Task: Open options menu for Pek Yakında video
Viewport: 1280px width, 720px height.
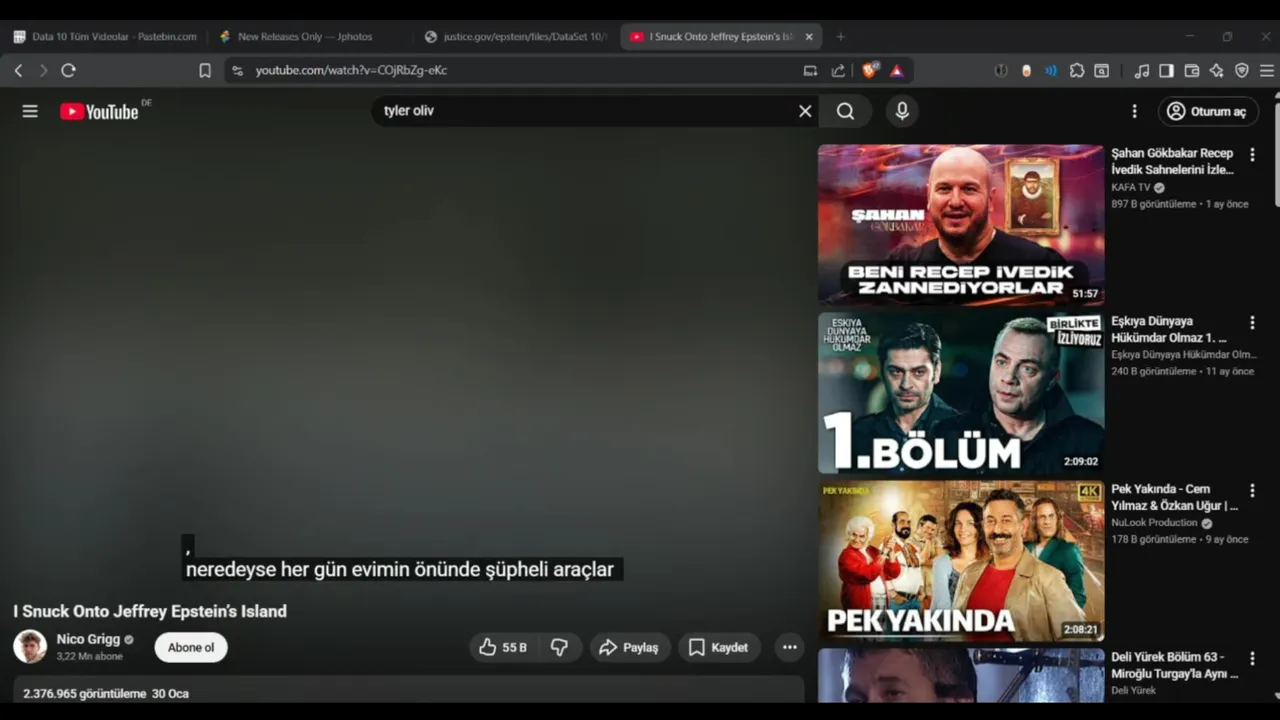Action: pos(1252,491)
